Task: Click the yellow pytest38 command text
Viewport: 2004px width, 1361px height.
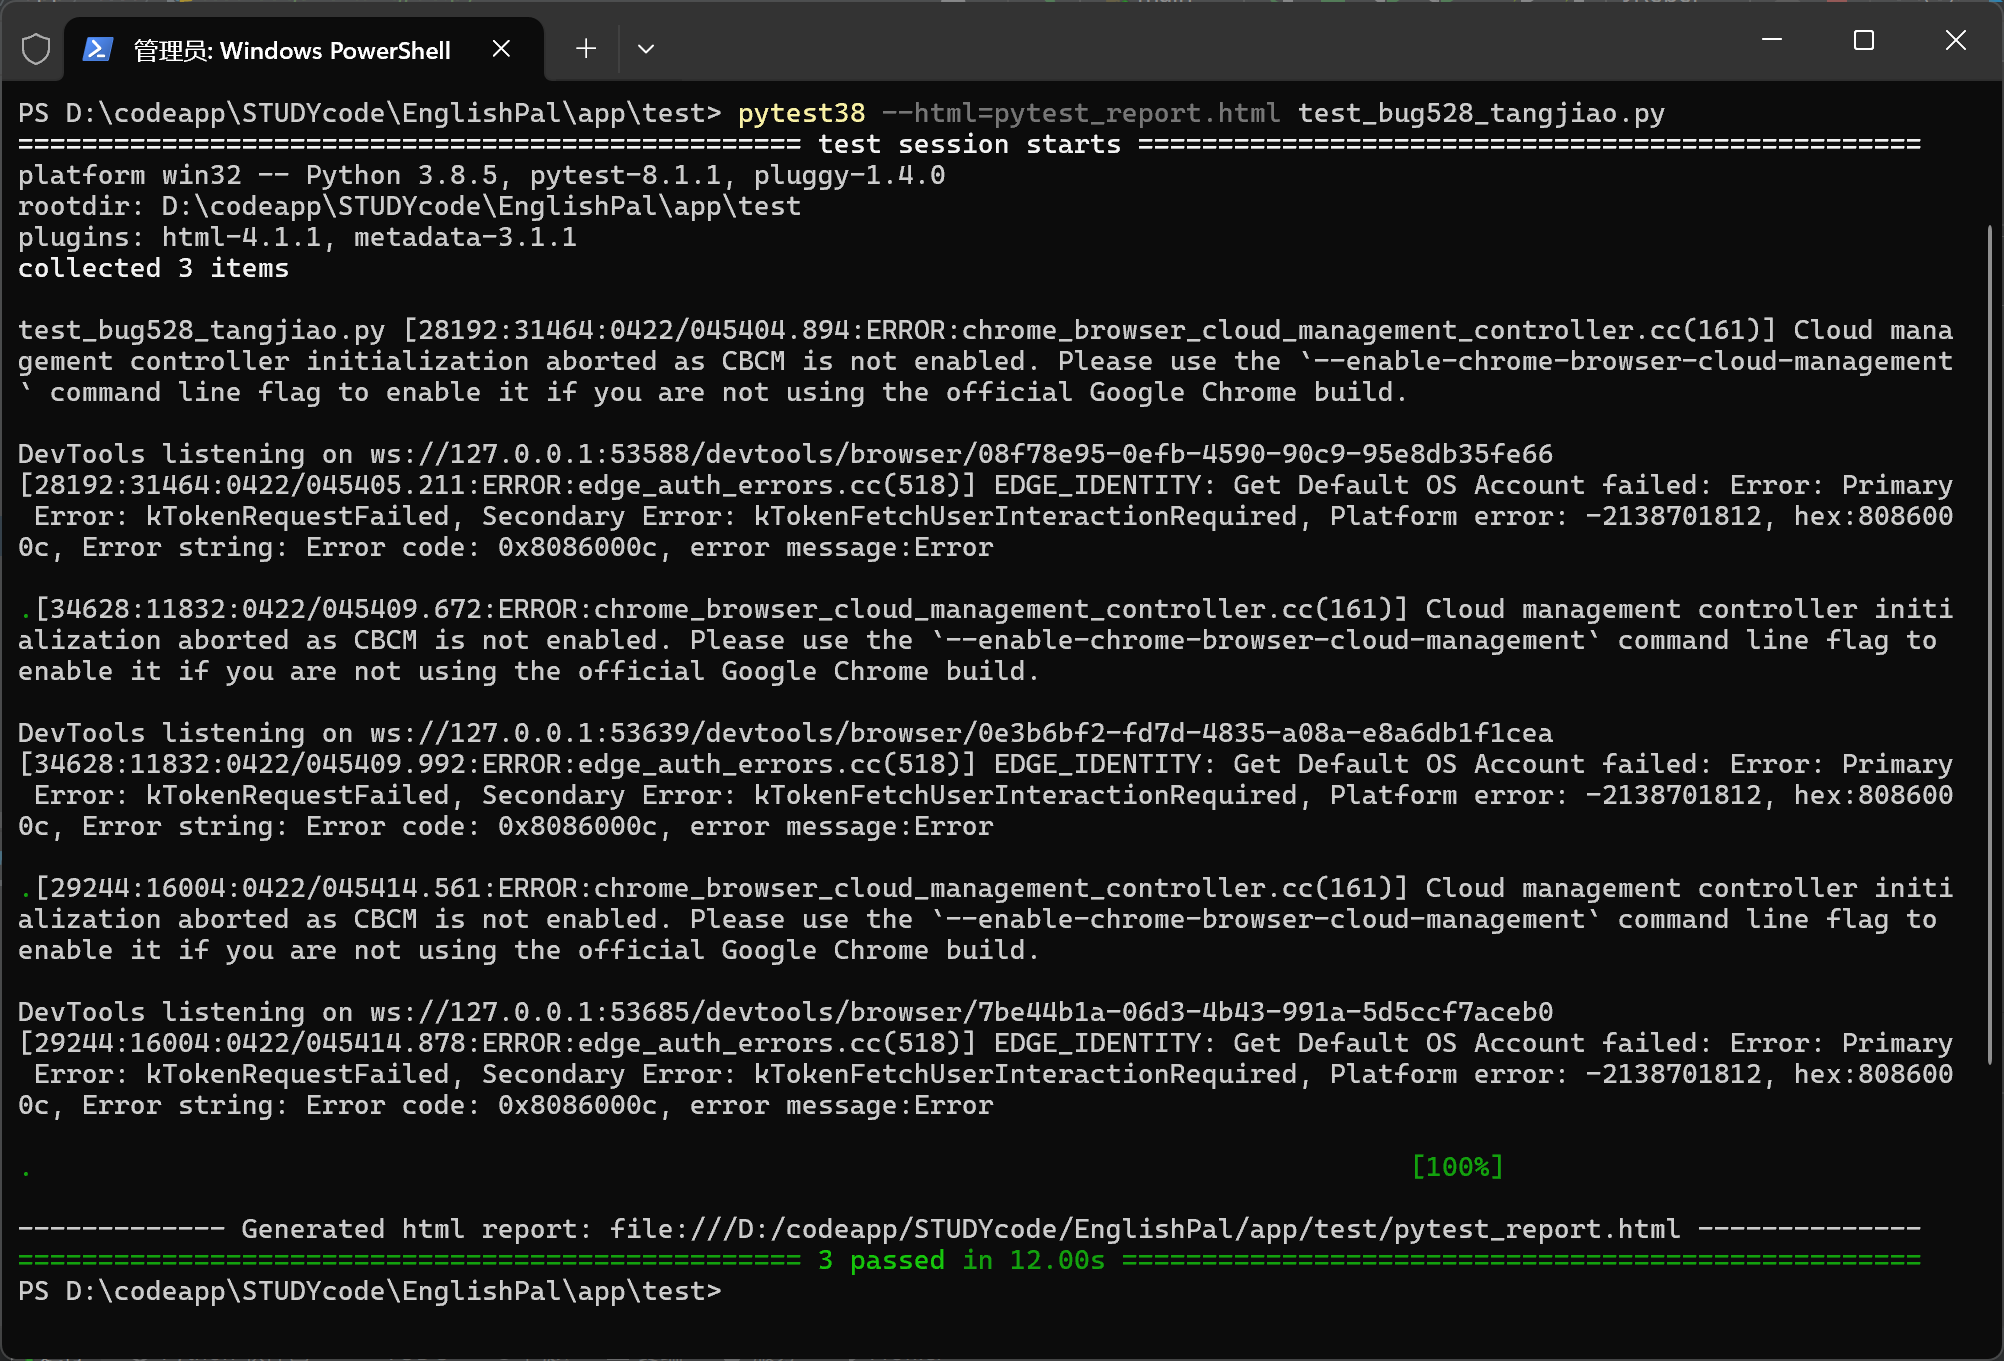Action: pyautogui.click(x=801, y=113)
